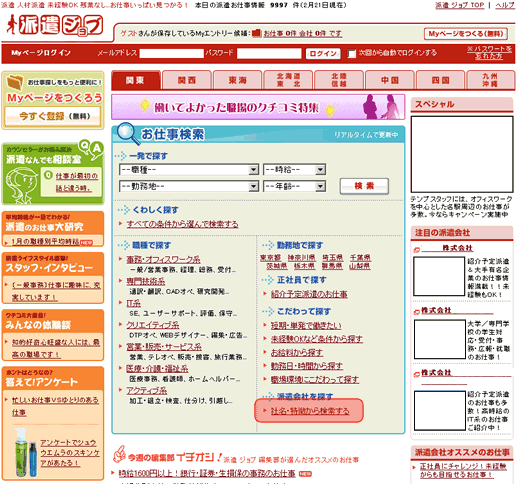This screenshot has width=520, height=484.
Task: Switch to the 関西 region tab
Action: point(187,80)
